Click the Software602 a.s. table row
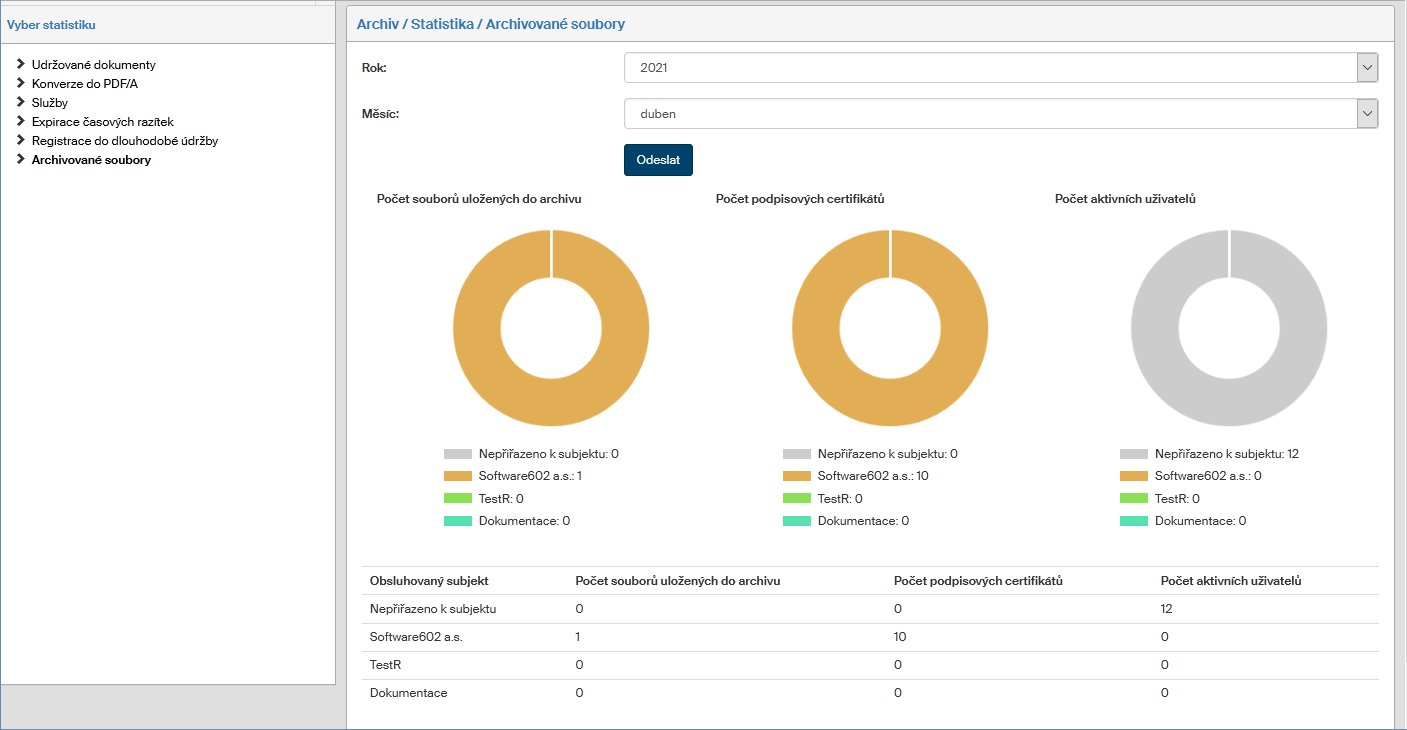This screenshot has height=730, width=1407. 416,637
